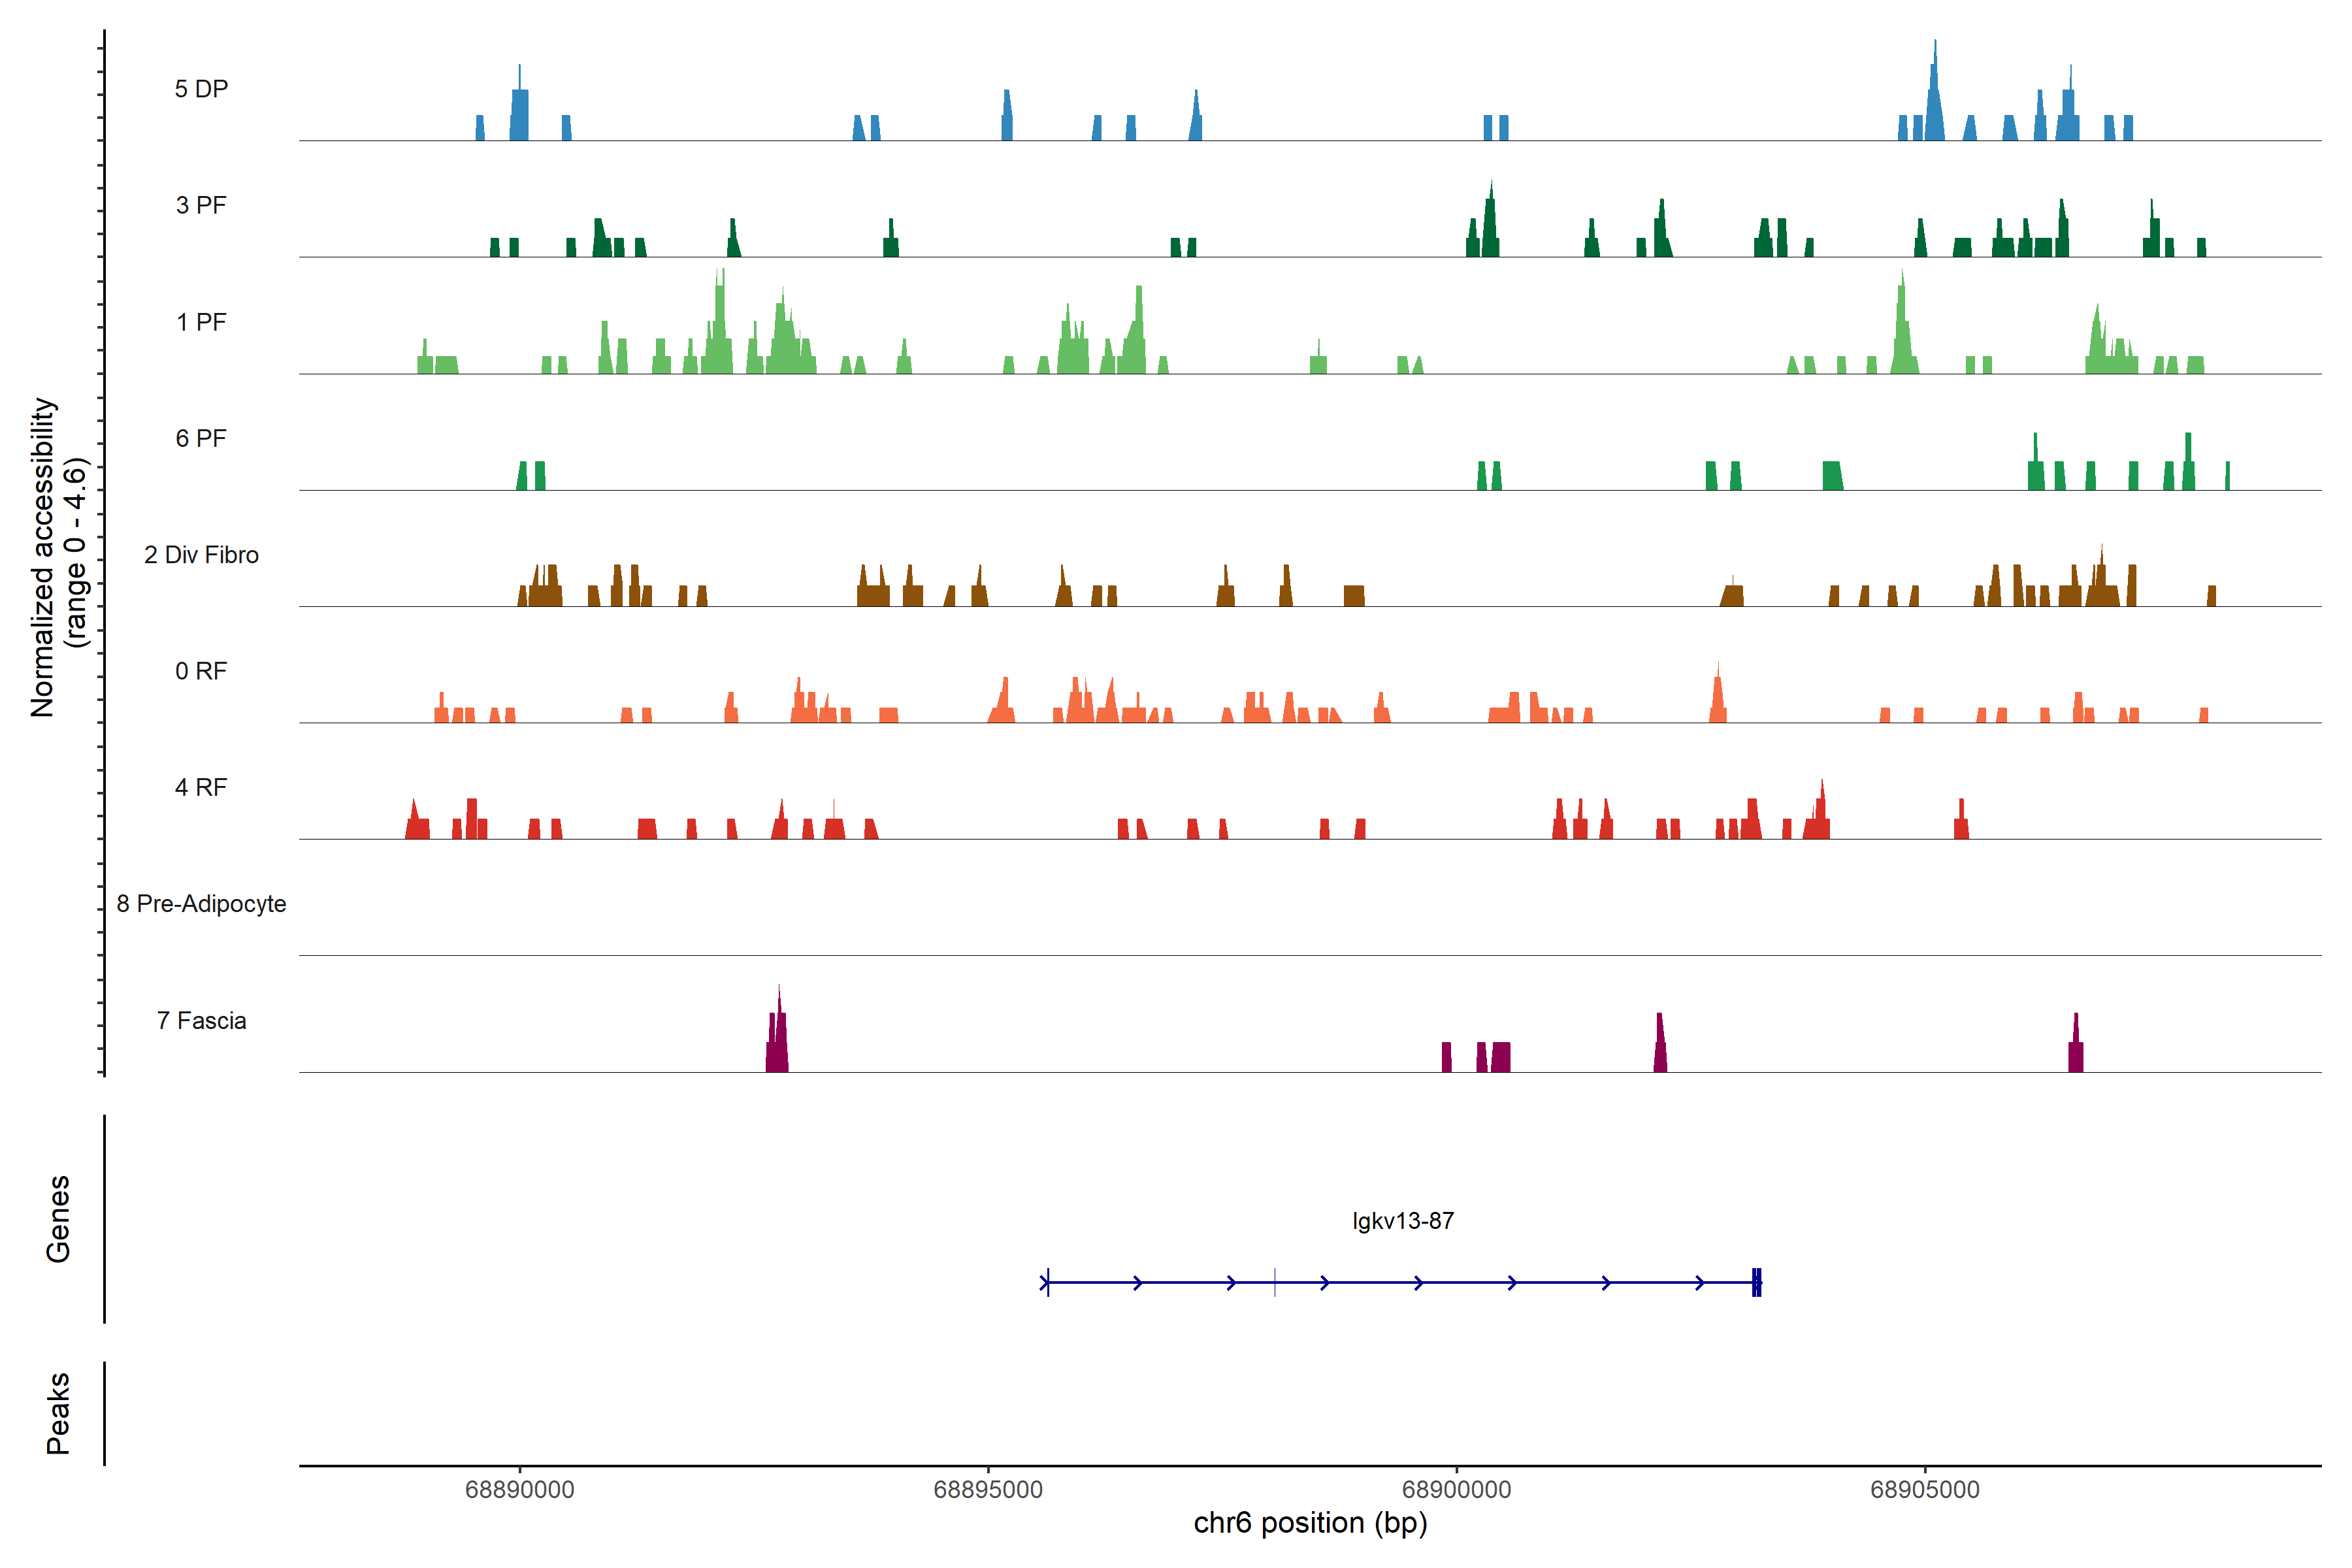The image size is (2352, 1568).
Task: Click the chr6 position (bp) axis title
Action: (1310, 1523)
